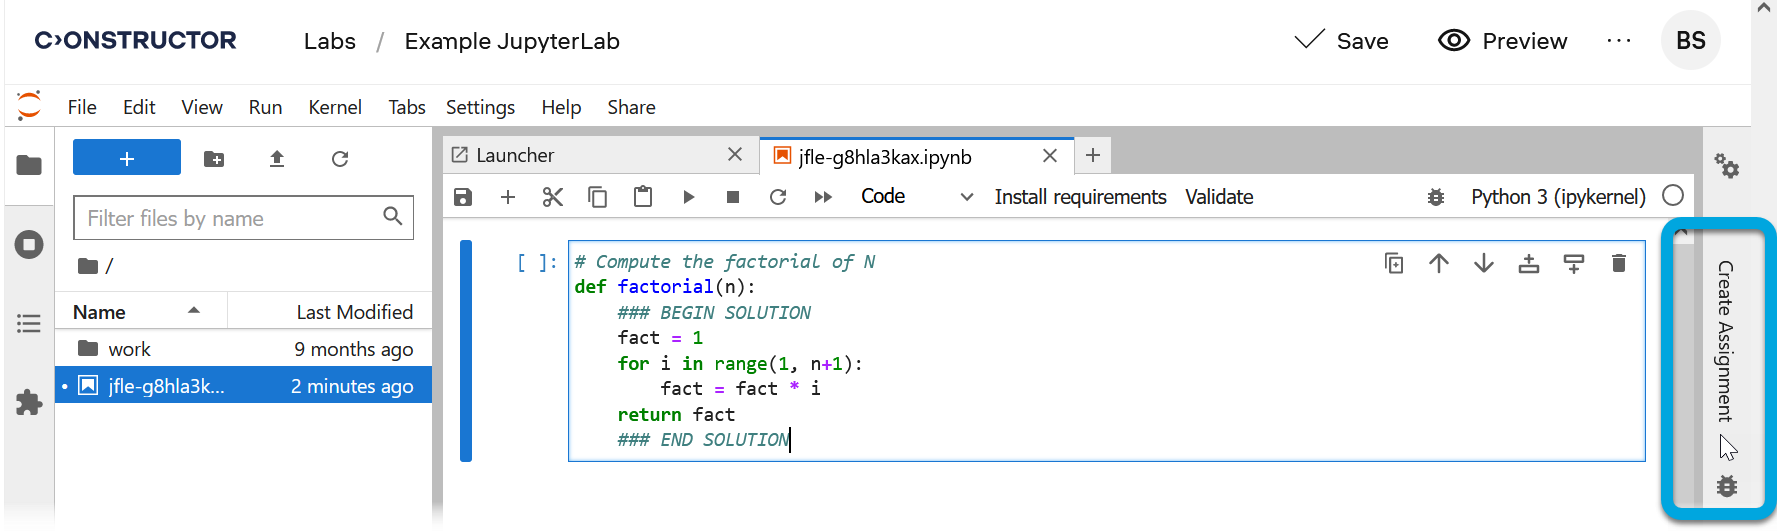Interrupt the kernel with the stop icon
1777x532 pixels.
[x=733, y=197]
